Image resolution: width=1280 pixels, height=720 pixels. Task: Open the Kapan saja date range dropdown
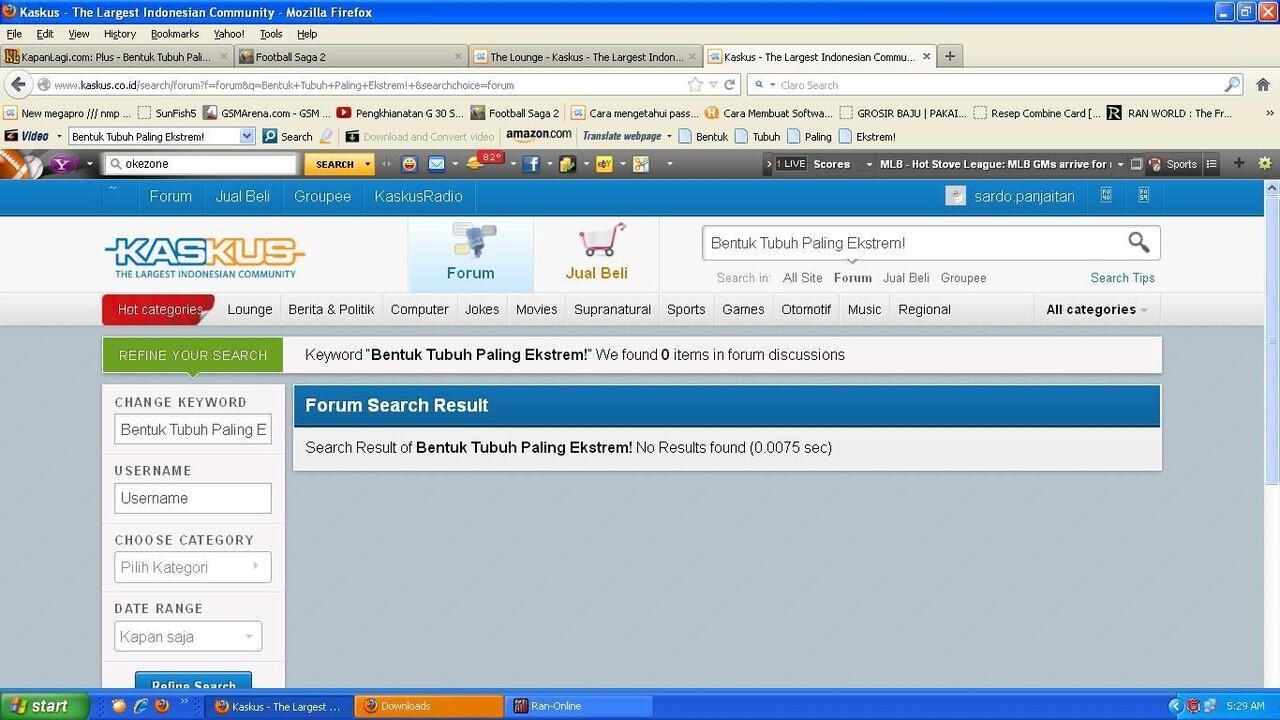pos(188,636)
